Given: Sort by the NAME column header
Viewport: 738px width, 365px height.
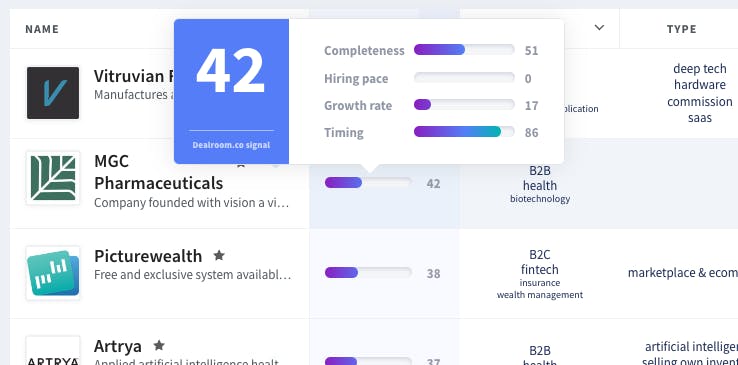Looking at the screenshot, I should 42,29.
